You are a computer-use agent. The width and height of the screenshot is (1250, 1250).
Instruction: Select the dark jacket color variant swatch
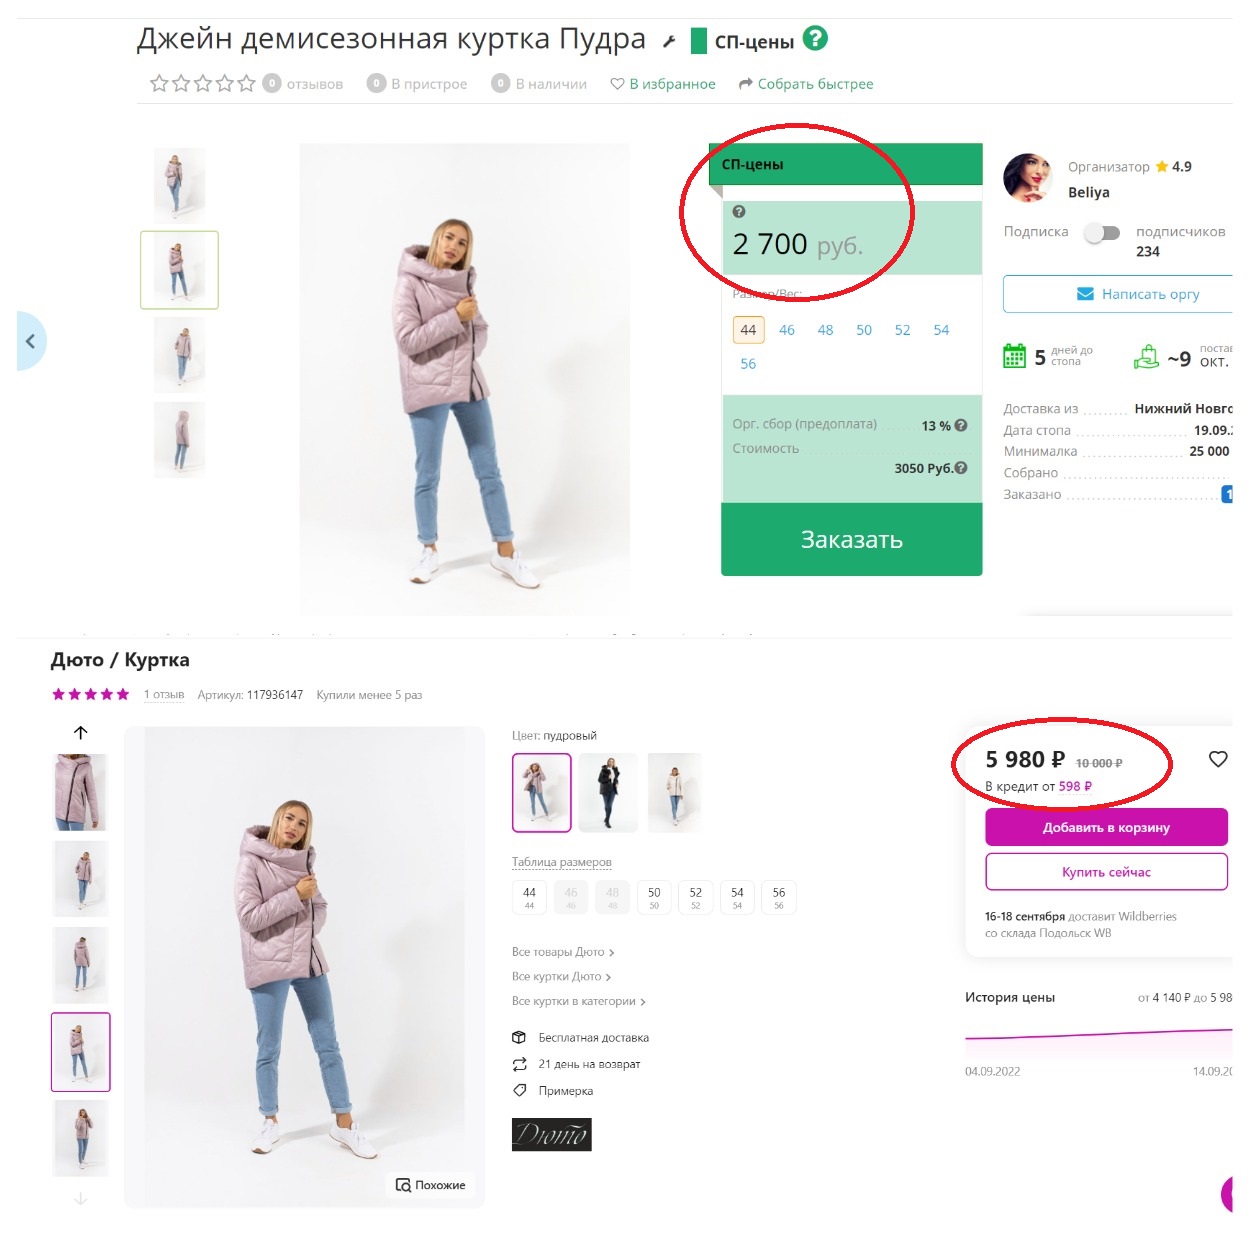[x=608, y=792]
